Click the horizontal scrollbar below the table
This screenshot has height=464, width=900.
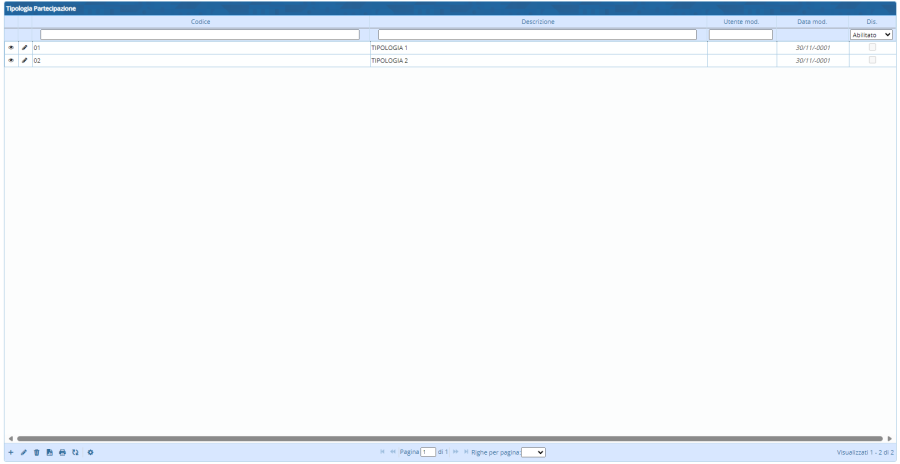450,438
